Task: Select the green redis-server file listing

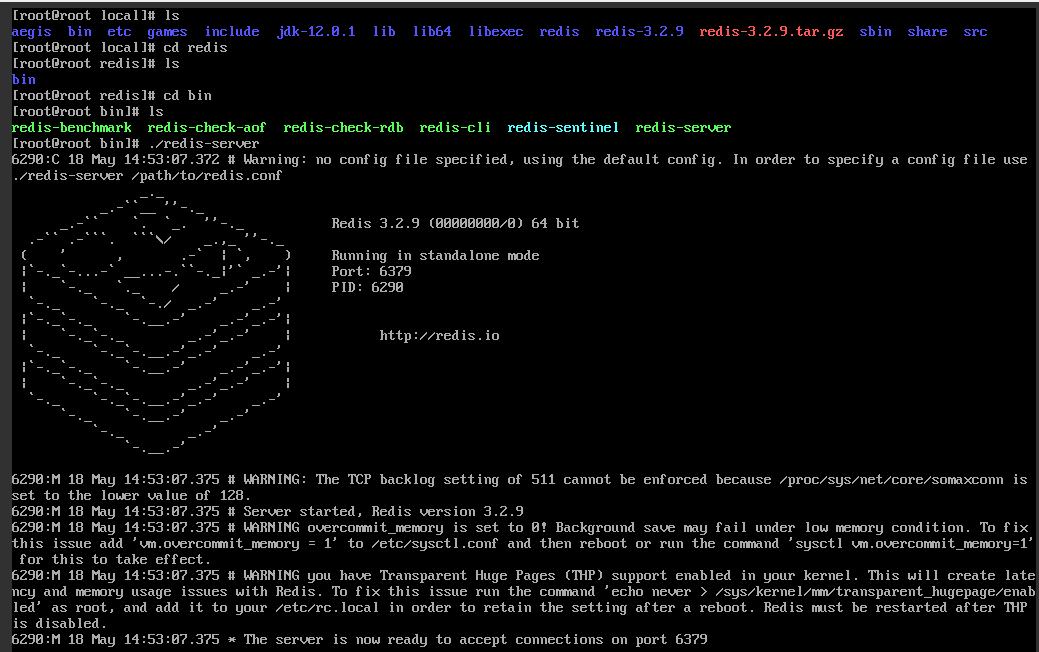Action: coord(683,127)
